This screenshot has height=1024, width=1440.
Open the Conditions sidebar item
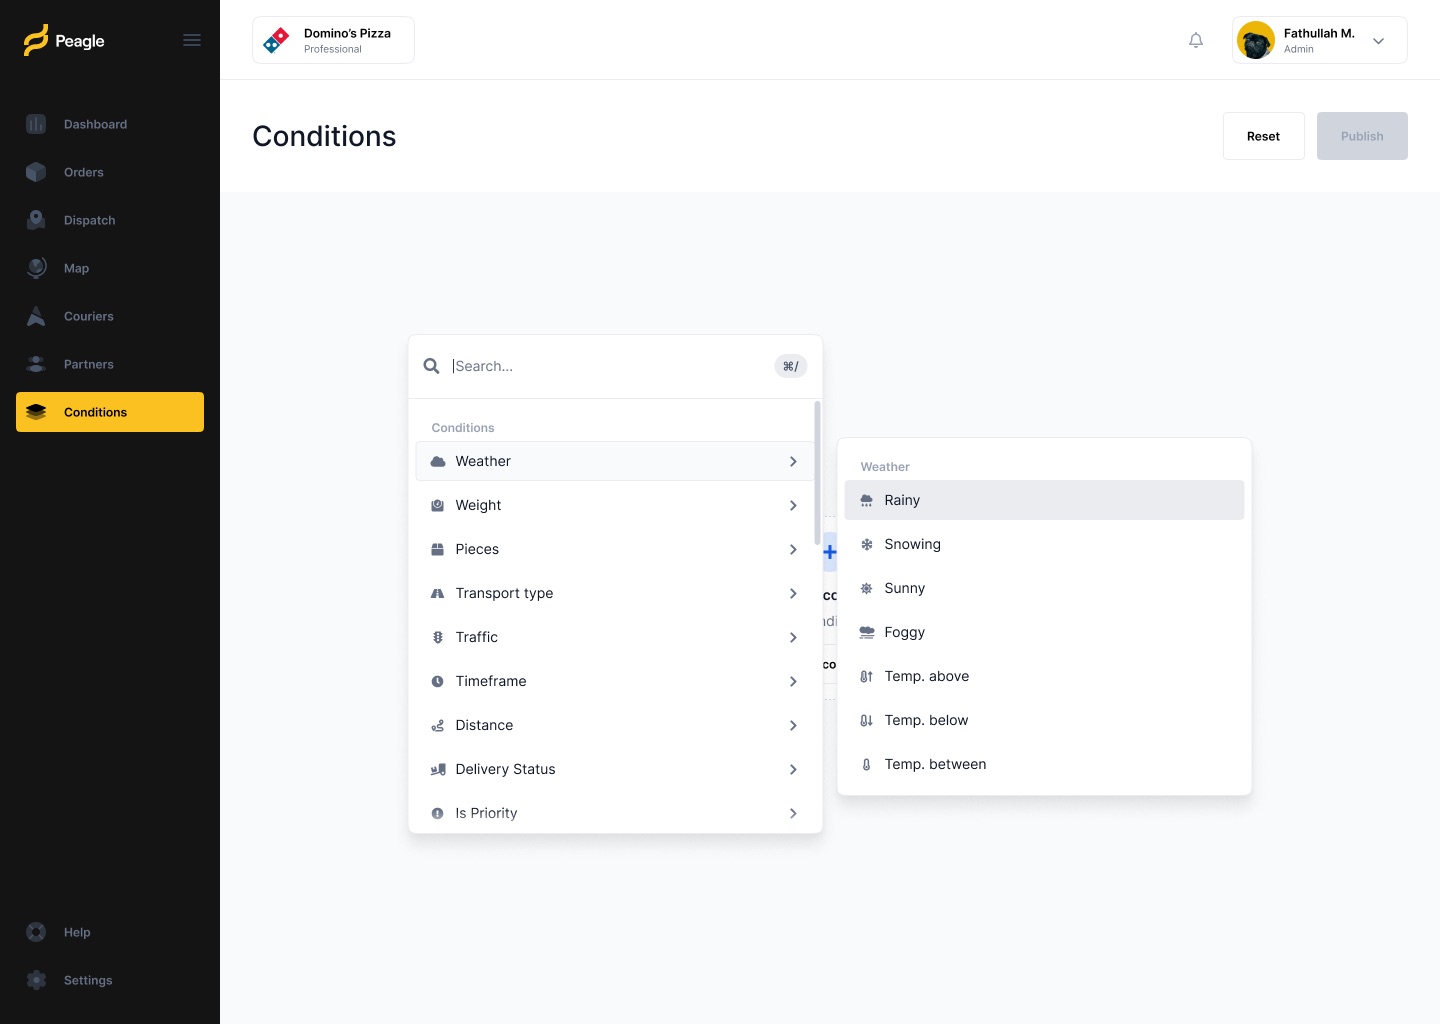[x=110, y=412]
